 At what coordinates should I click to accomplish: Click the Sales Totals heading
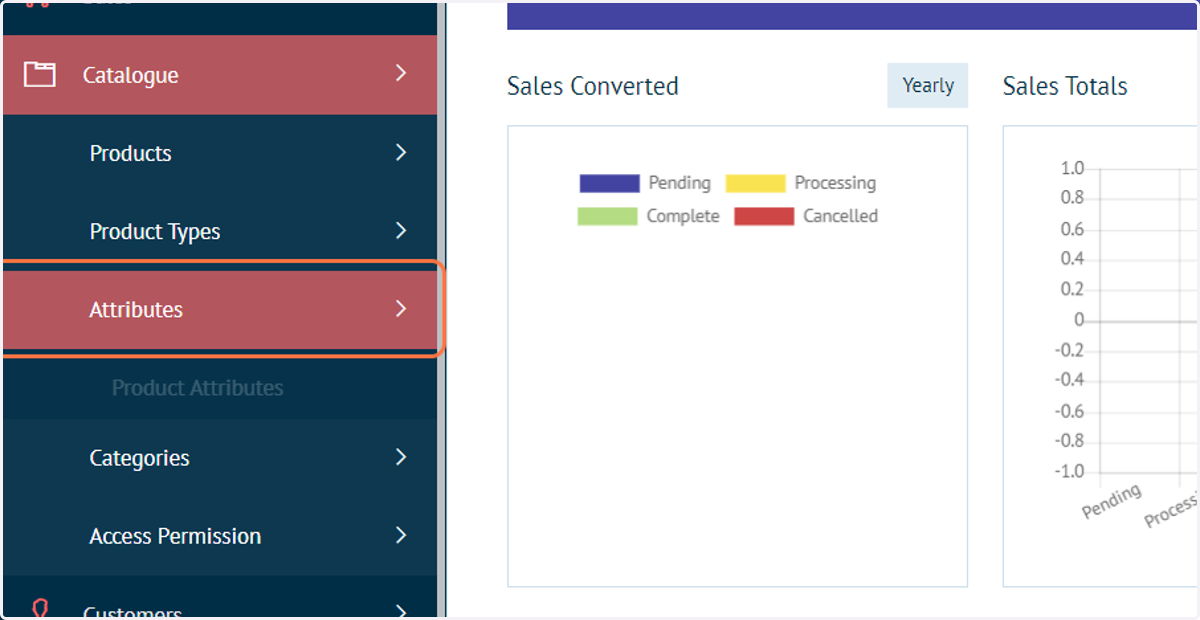point(1065,86)
